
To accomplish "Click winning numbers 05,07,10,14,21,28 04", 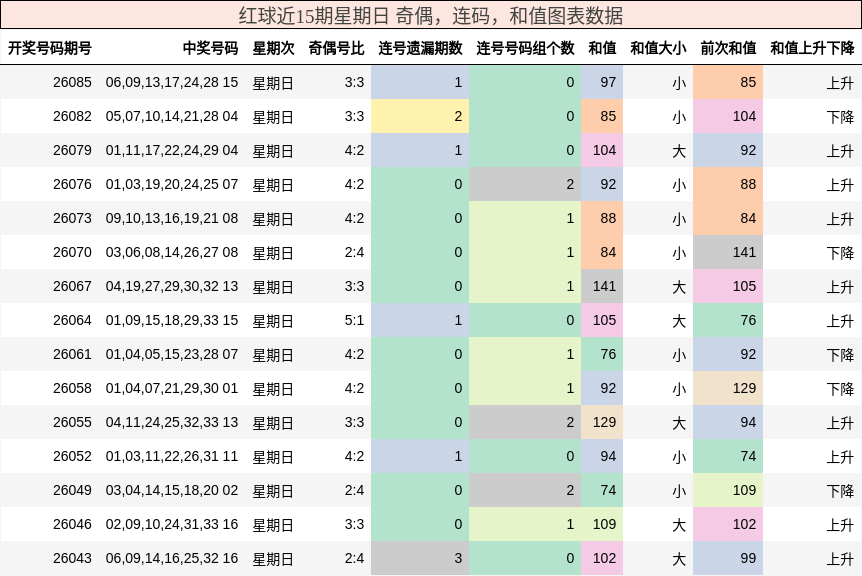I will pyautogui.click(x=172, y=117).
